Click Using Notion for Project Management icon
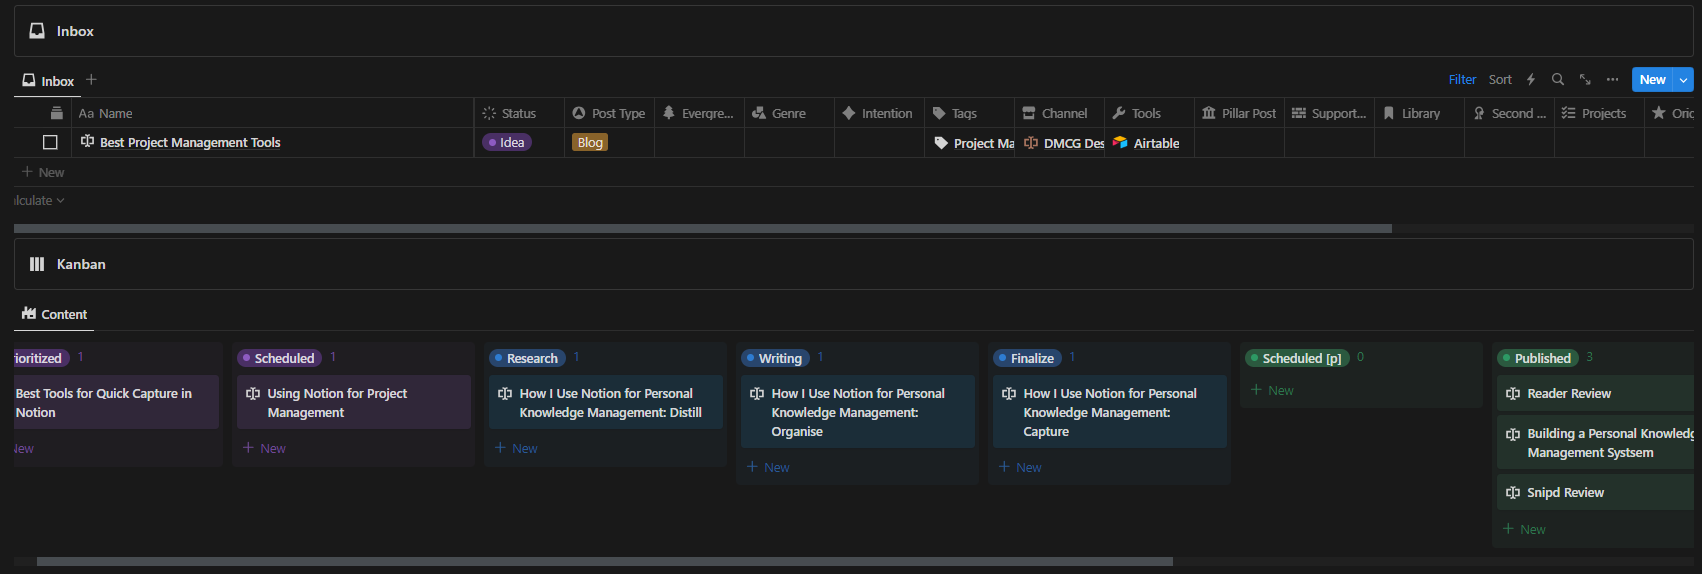 point(253,394)
